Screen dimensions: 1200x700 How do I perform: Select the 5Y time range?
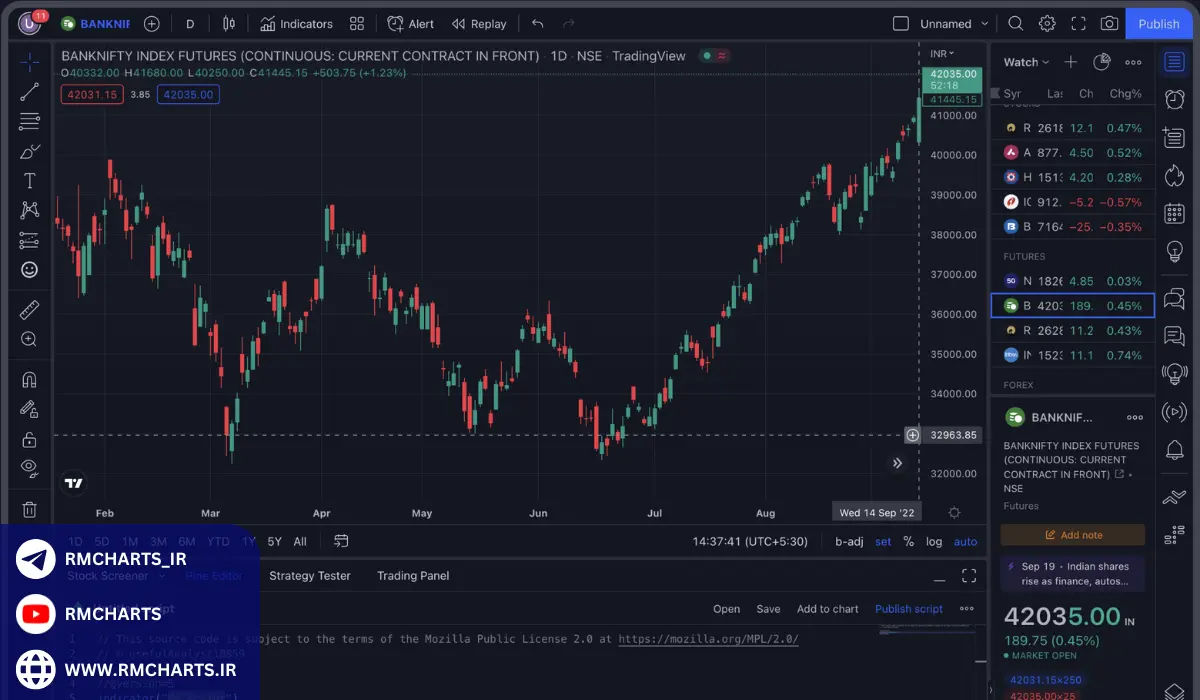point(274,541)
